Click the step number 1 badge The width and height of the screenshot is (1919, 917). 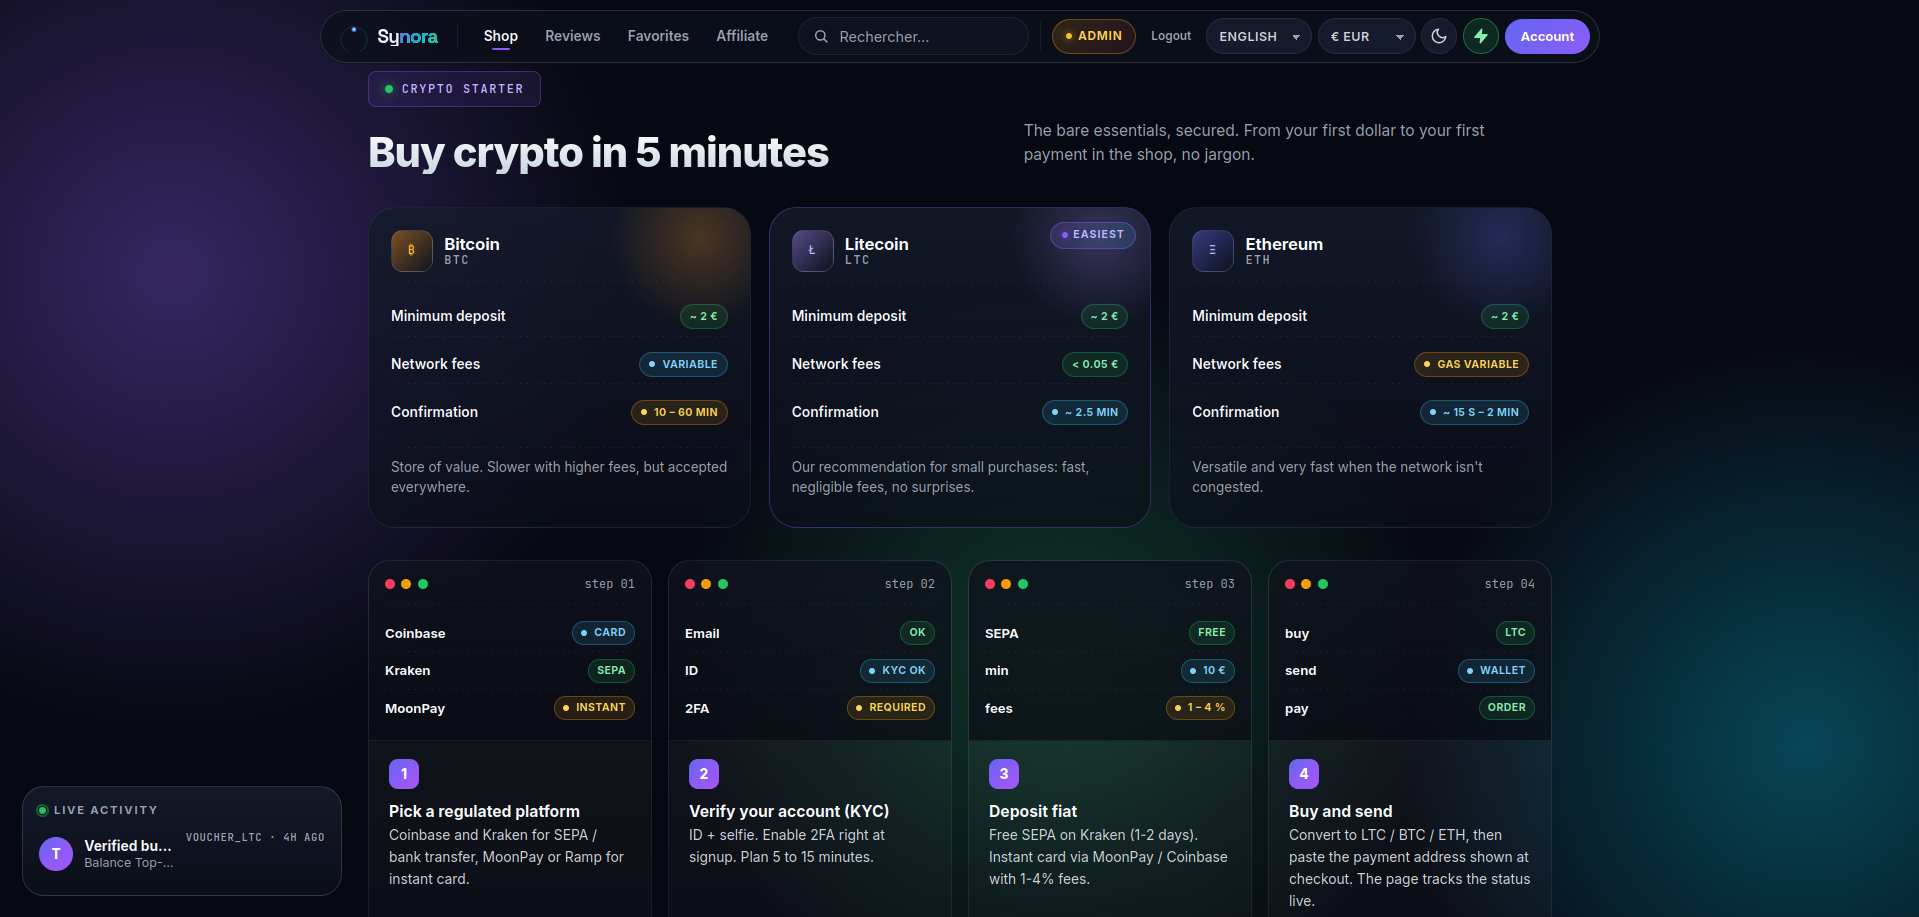[x=404, y=774]
